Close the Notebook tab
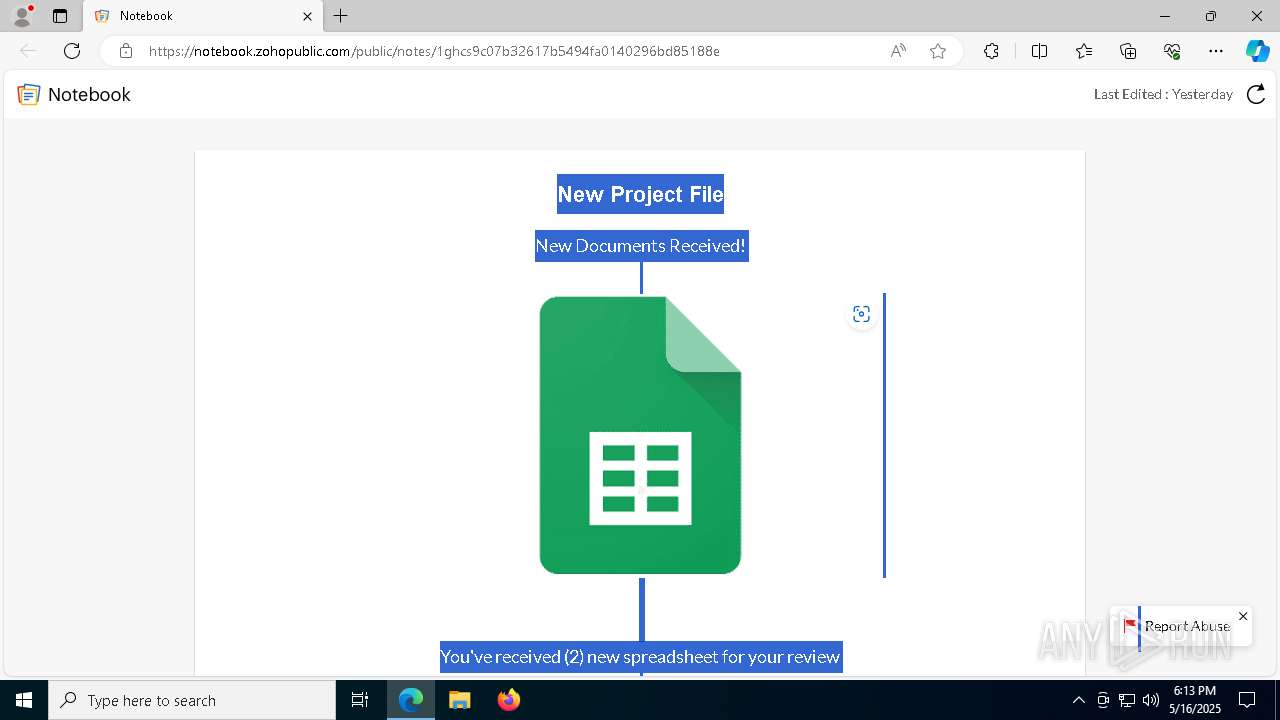 [x=307, y=16]
